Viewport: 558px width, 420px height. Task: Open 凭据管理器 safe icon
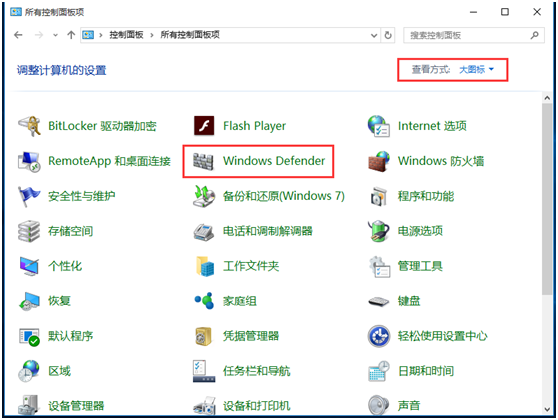click(204, 336)
